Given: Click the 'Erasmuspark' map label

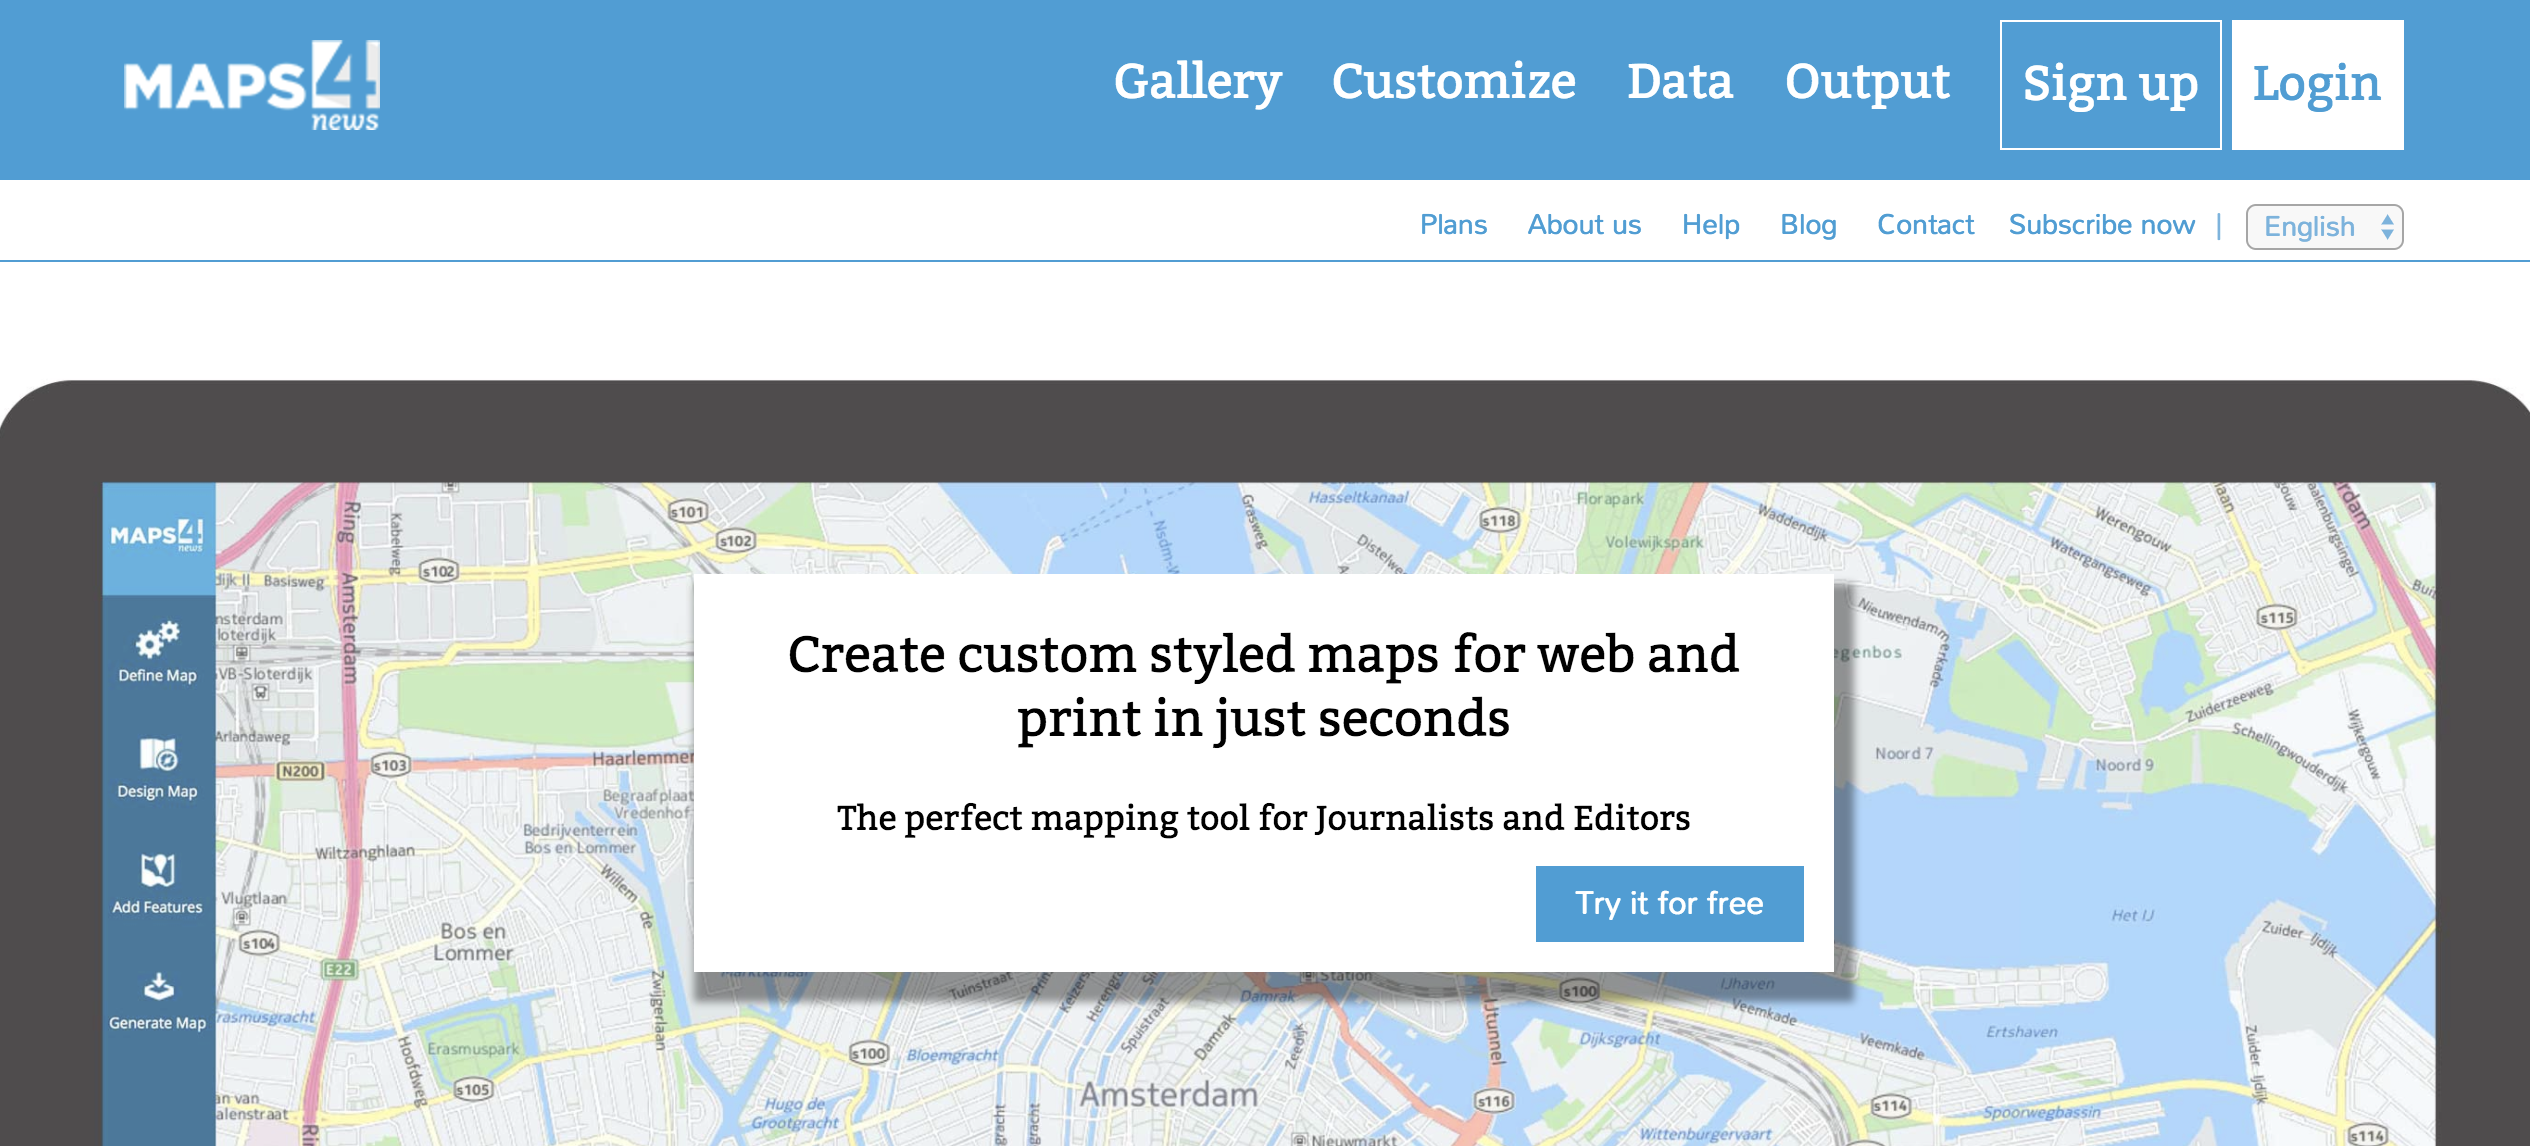Looking at the screenshot, I should click(473, 1049).
